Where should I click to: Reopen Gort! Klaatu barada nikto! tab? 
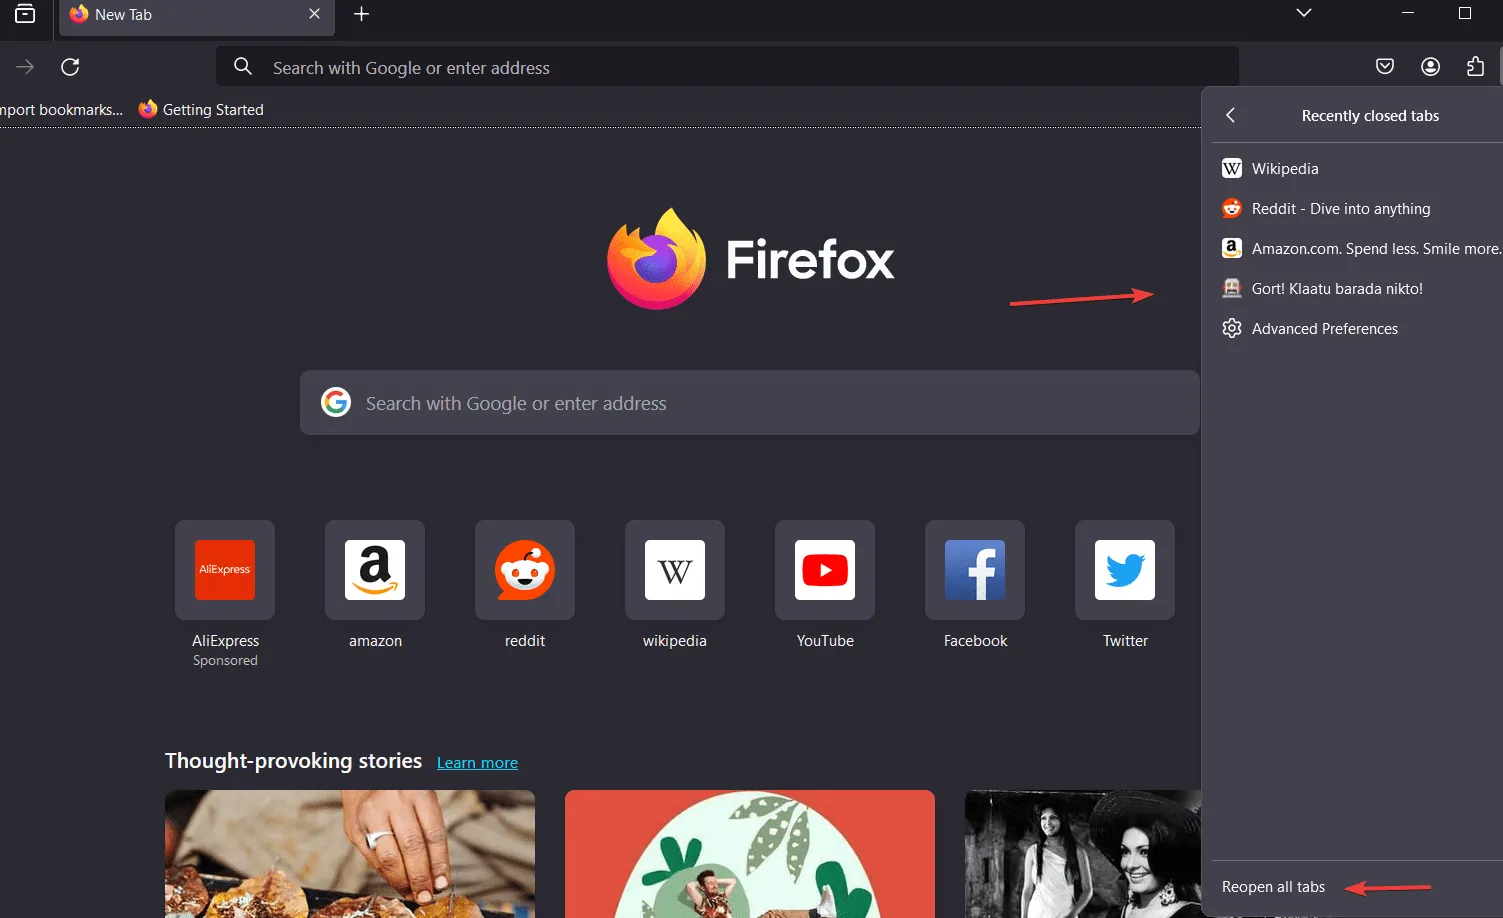(1356, 288)
